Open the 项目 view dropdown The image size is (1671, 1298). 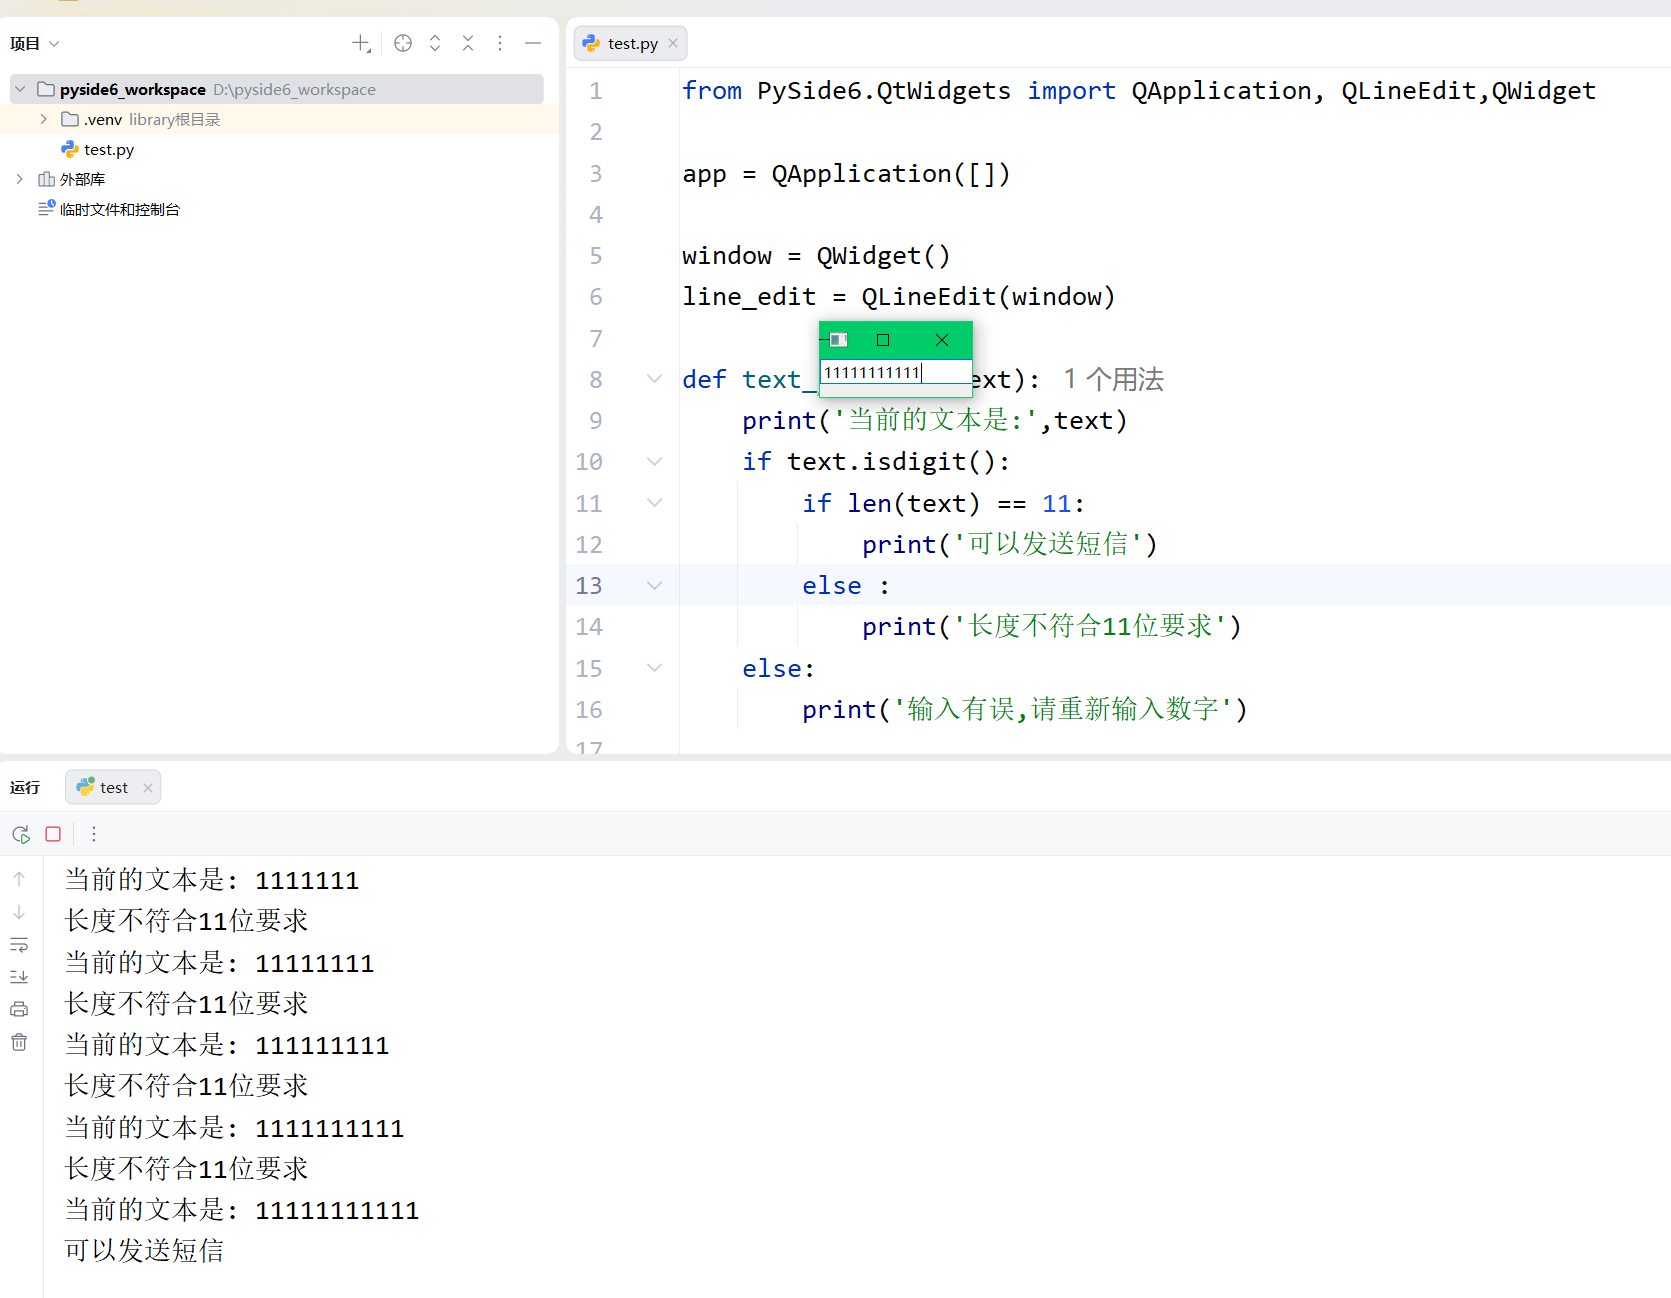click(x=35, y=43)
